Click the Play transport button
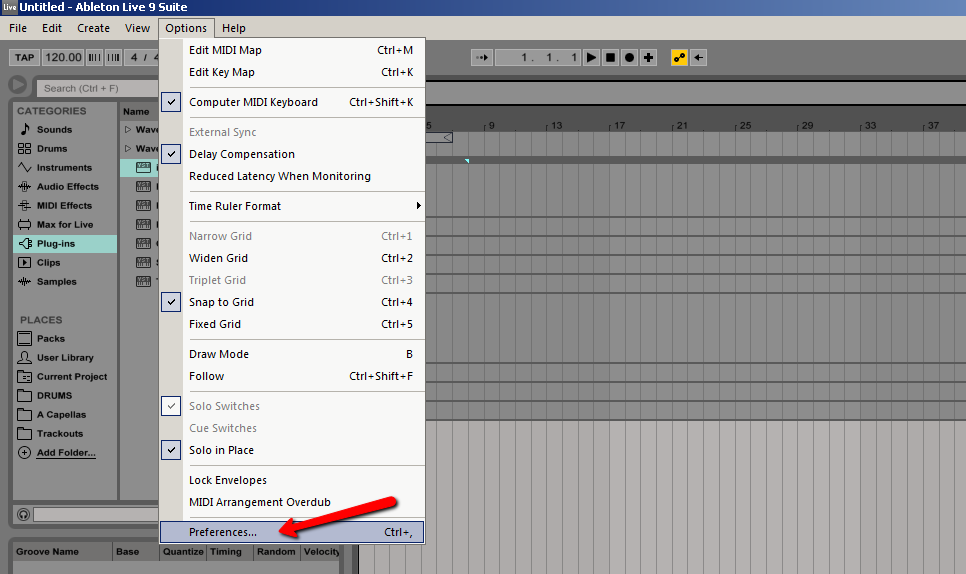This screenshot has height=574, width=966. (x=591, y=57)
